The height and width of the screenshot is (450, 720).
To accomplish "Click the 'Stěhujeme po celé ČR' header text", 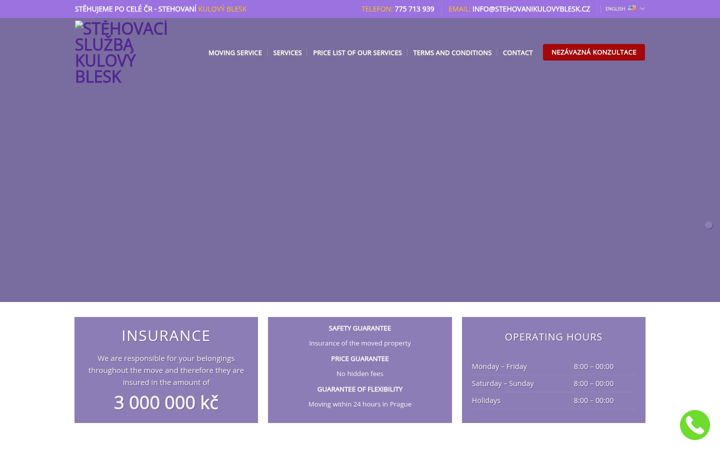I will pyautogui.click(x=113, y=9).
